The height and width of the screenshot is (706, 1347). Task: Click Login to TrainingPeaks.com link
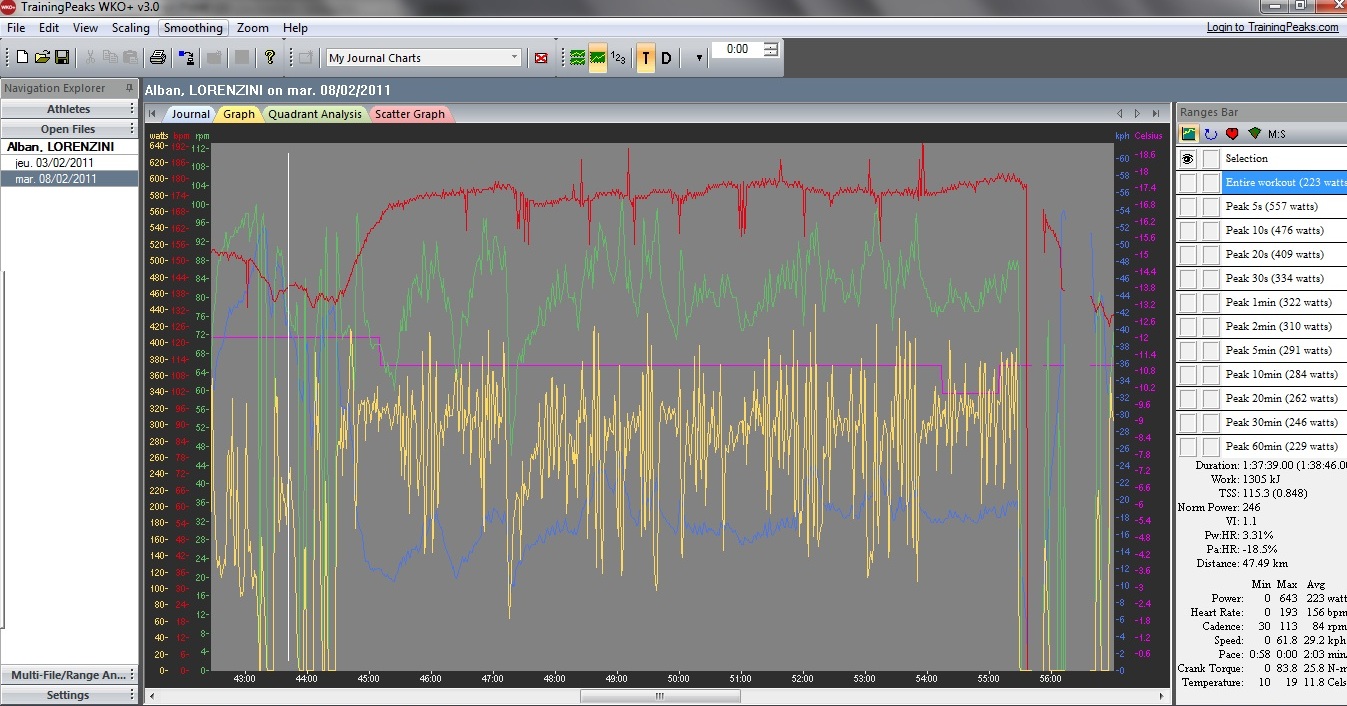coord(1272,27)
